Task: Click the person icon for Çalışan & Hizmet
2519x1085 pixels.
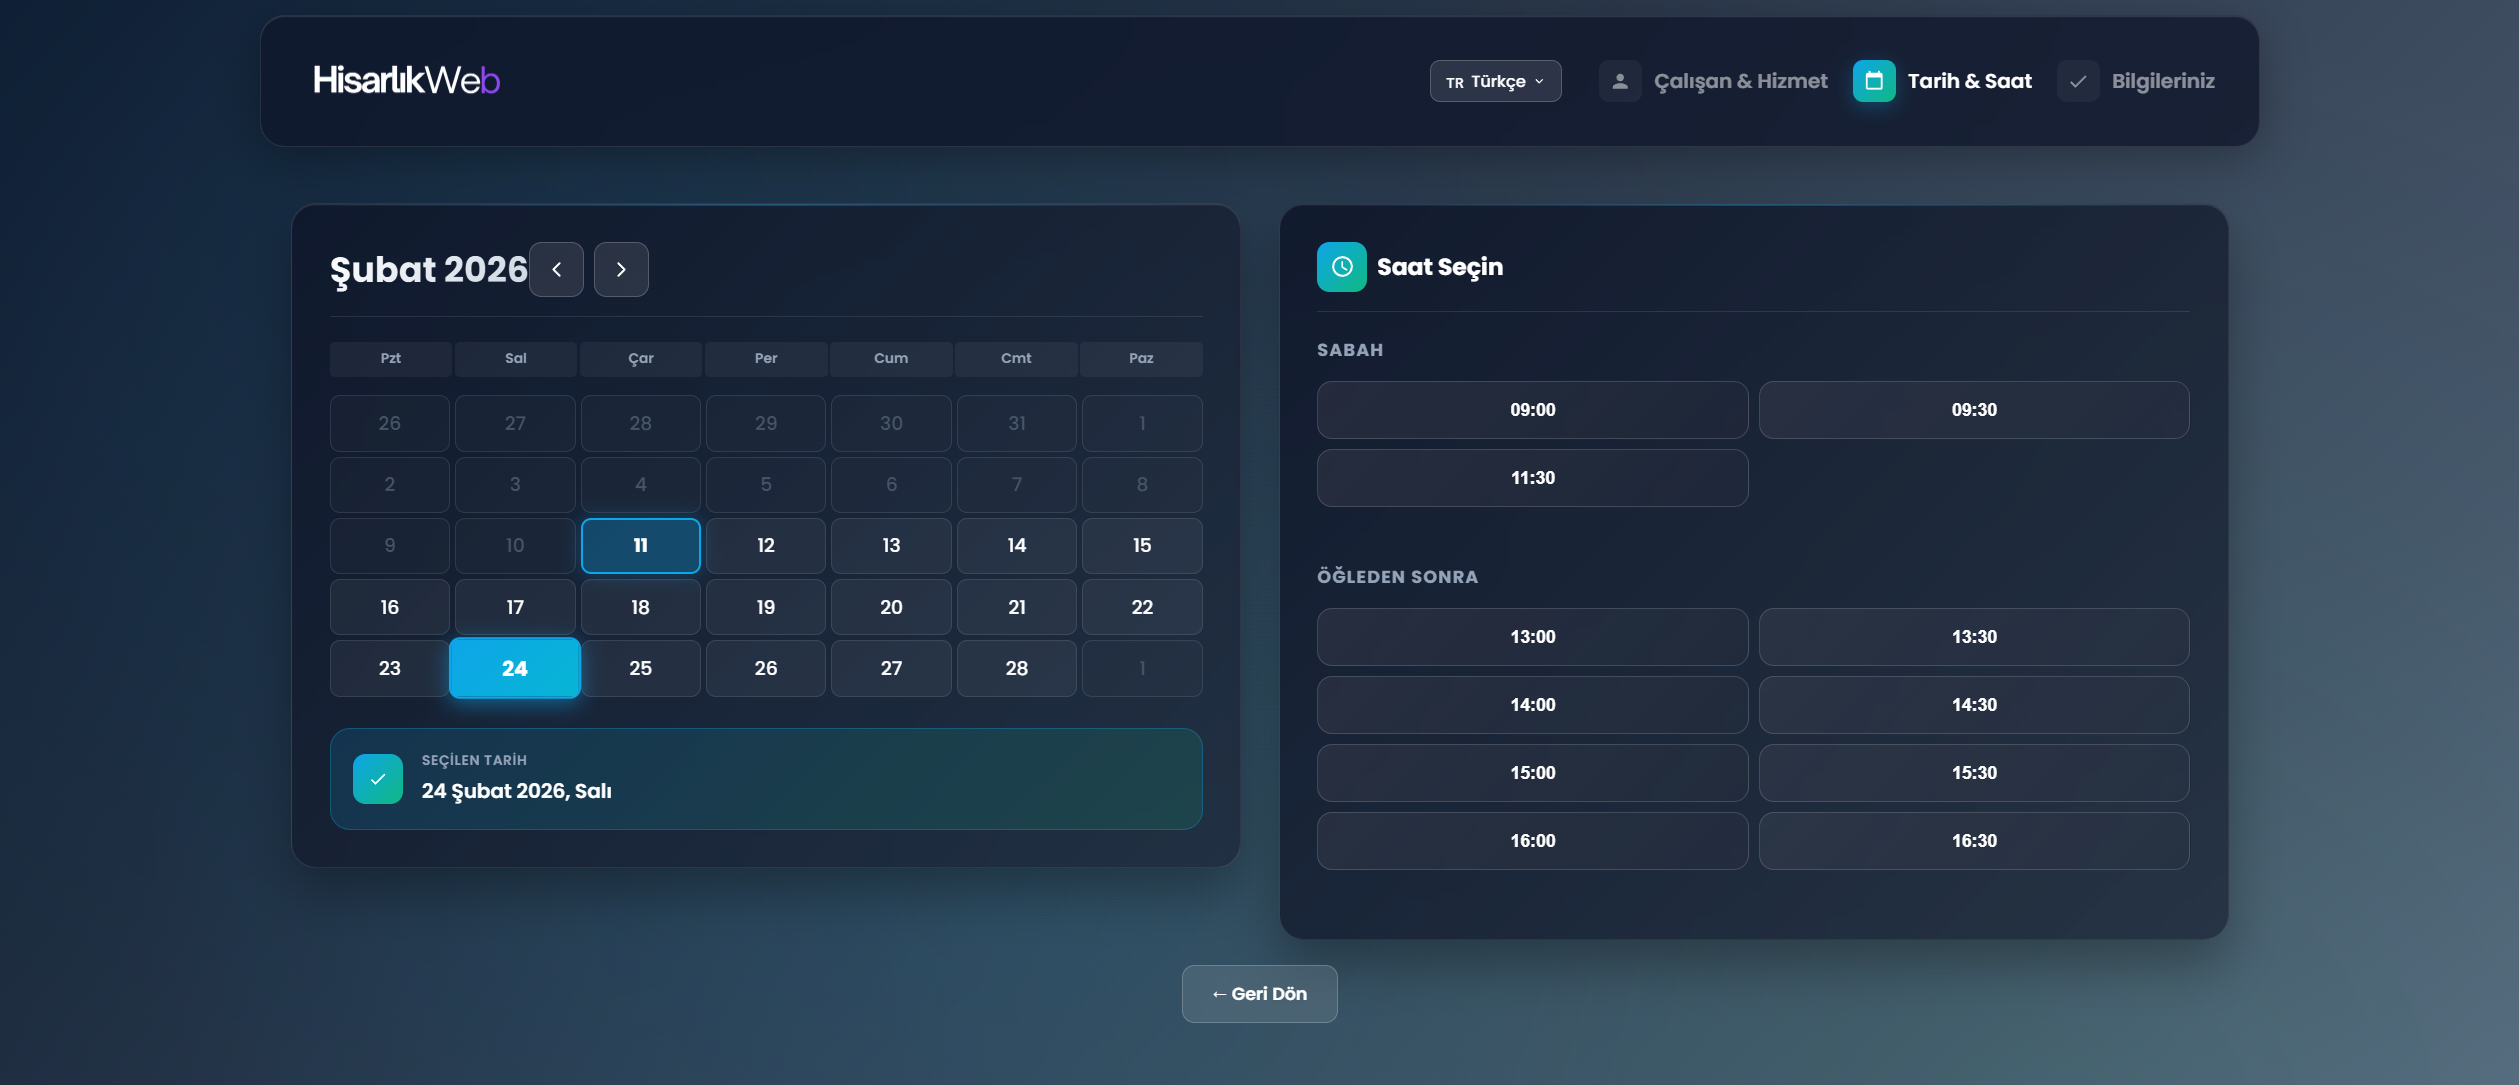Action: point(1619,81)
